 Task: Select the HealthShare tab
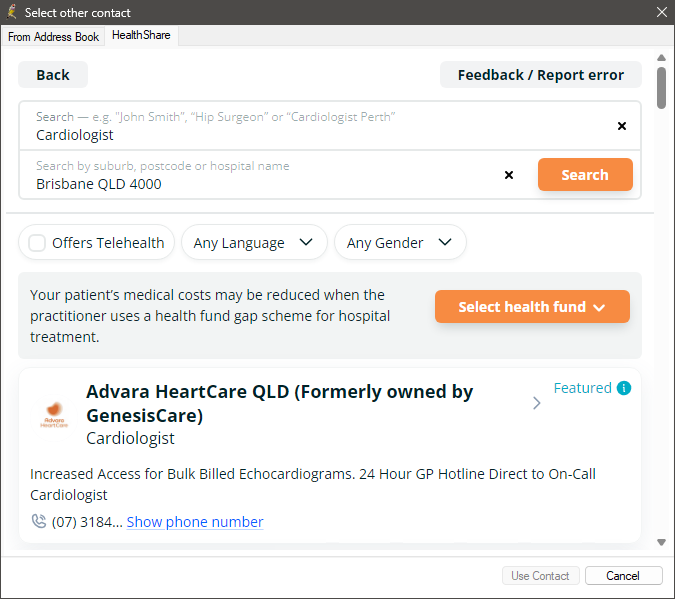point(141,35)
